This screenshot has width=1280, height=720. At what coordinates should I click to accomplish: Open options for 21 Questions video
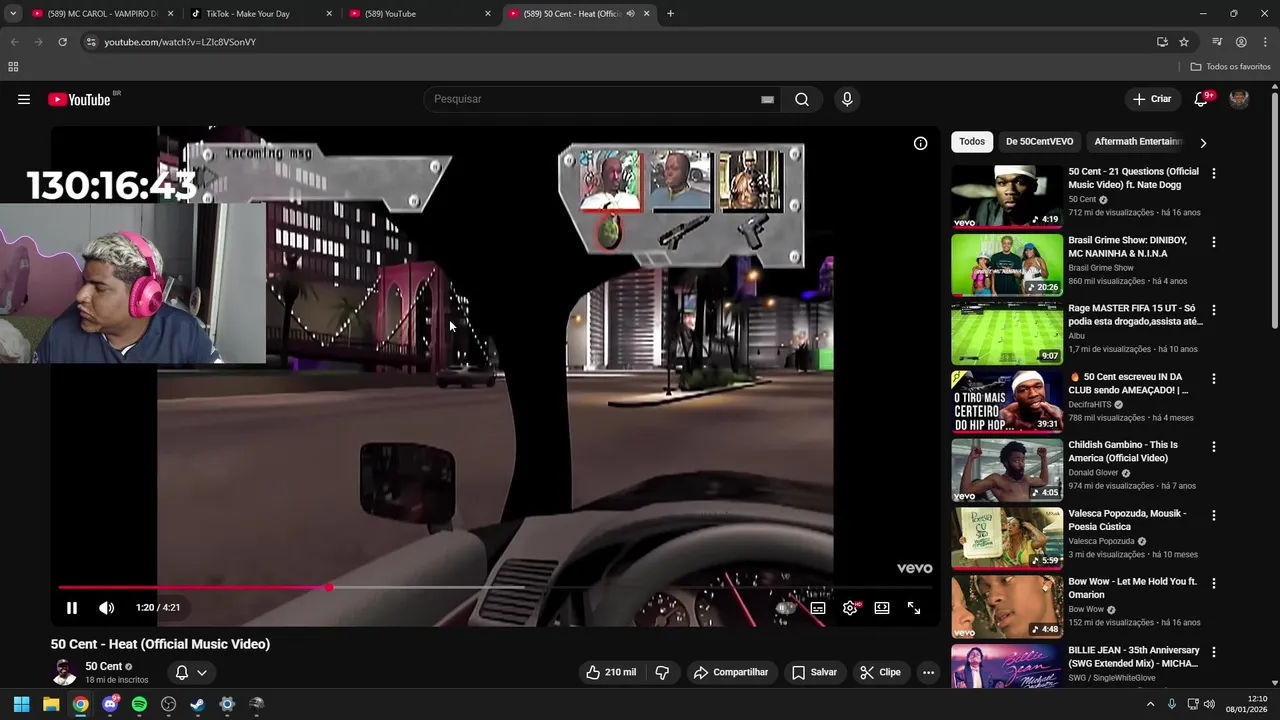1214,174
